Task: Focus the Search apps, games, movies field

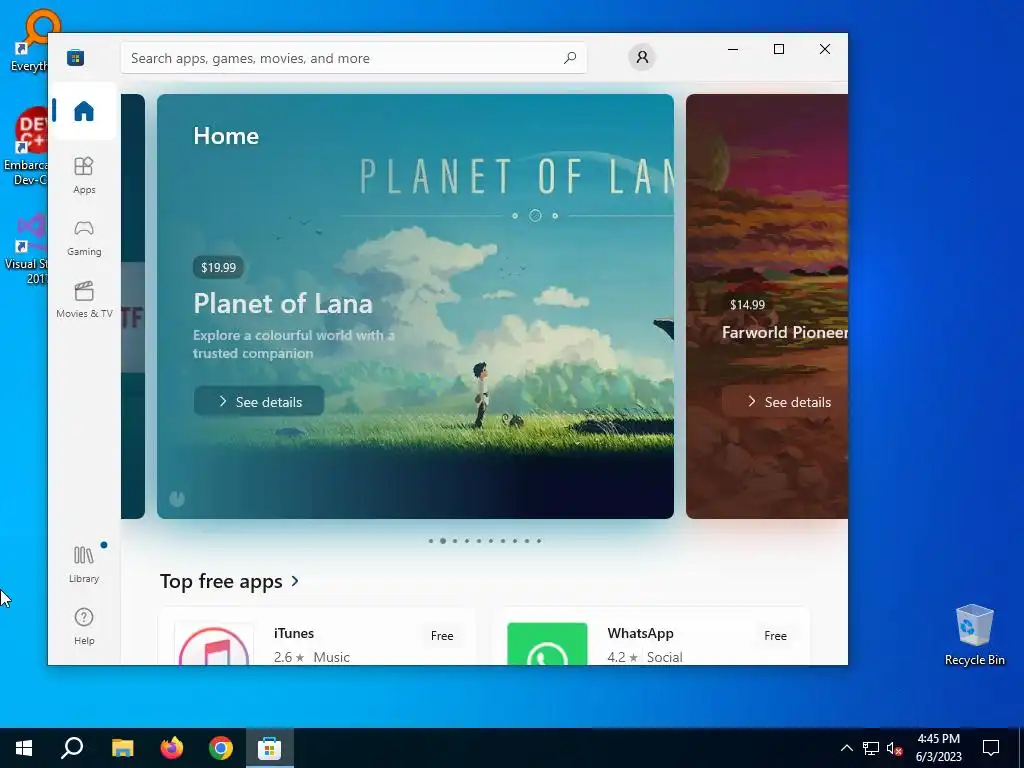Action: coord(353,58)
